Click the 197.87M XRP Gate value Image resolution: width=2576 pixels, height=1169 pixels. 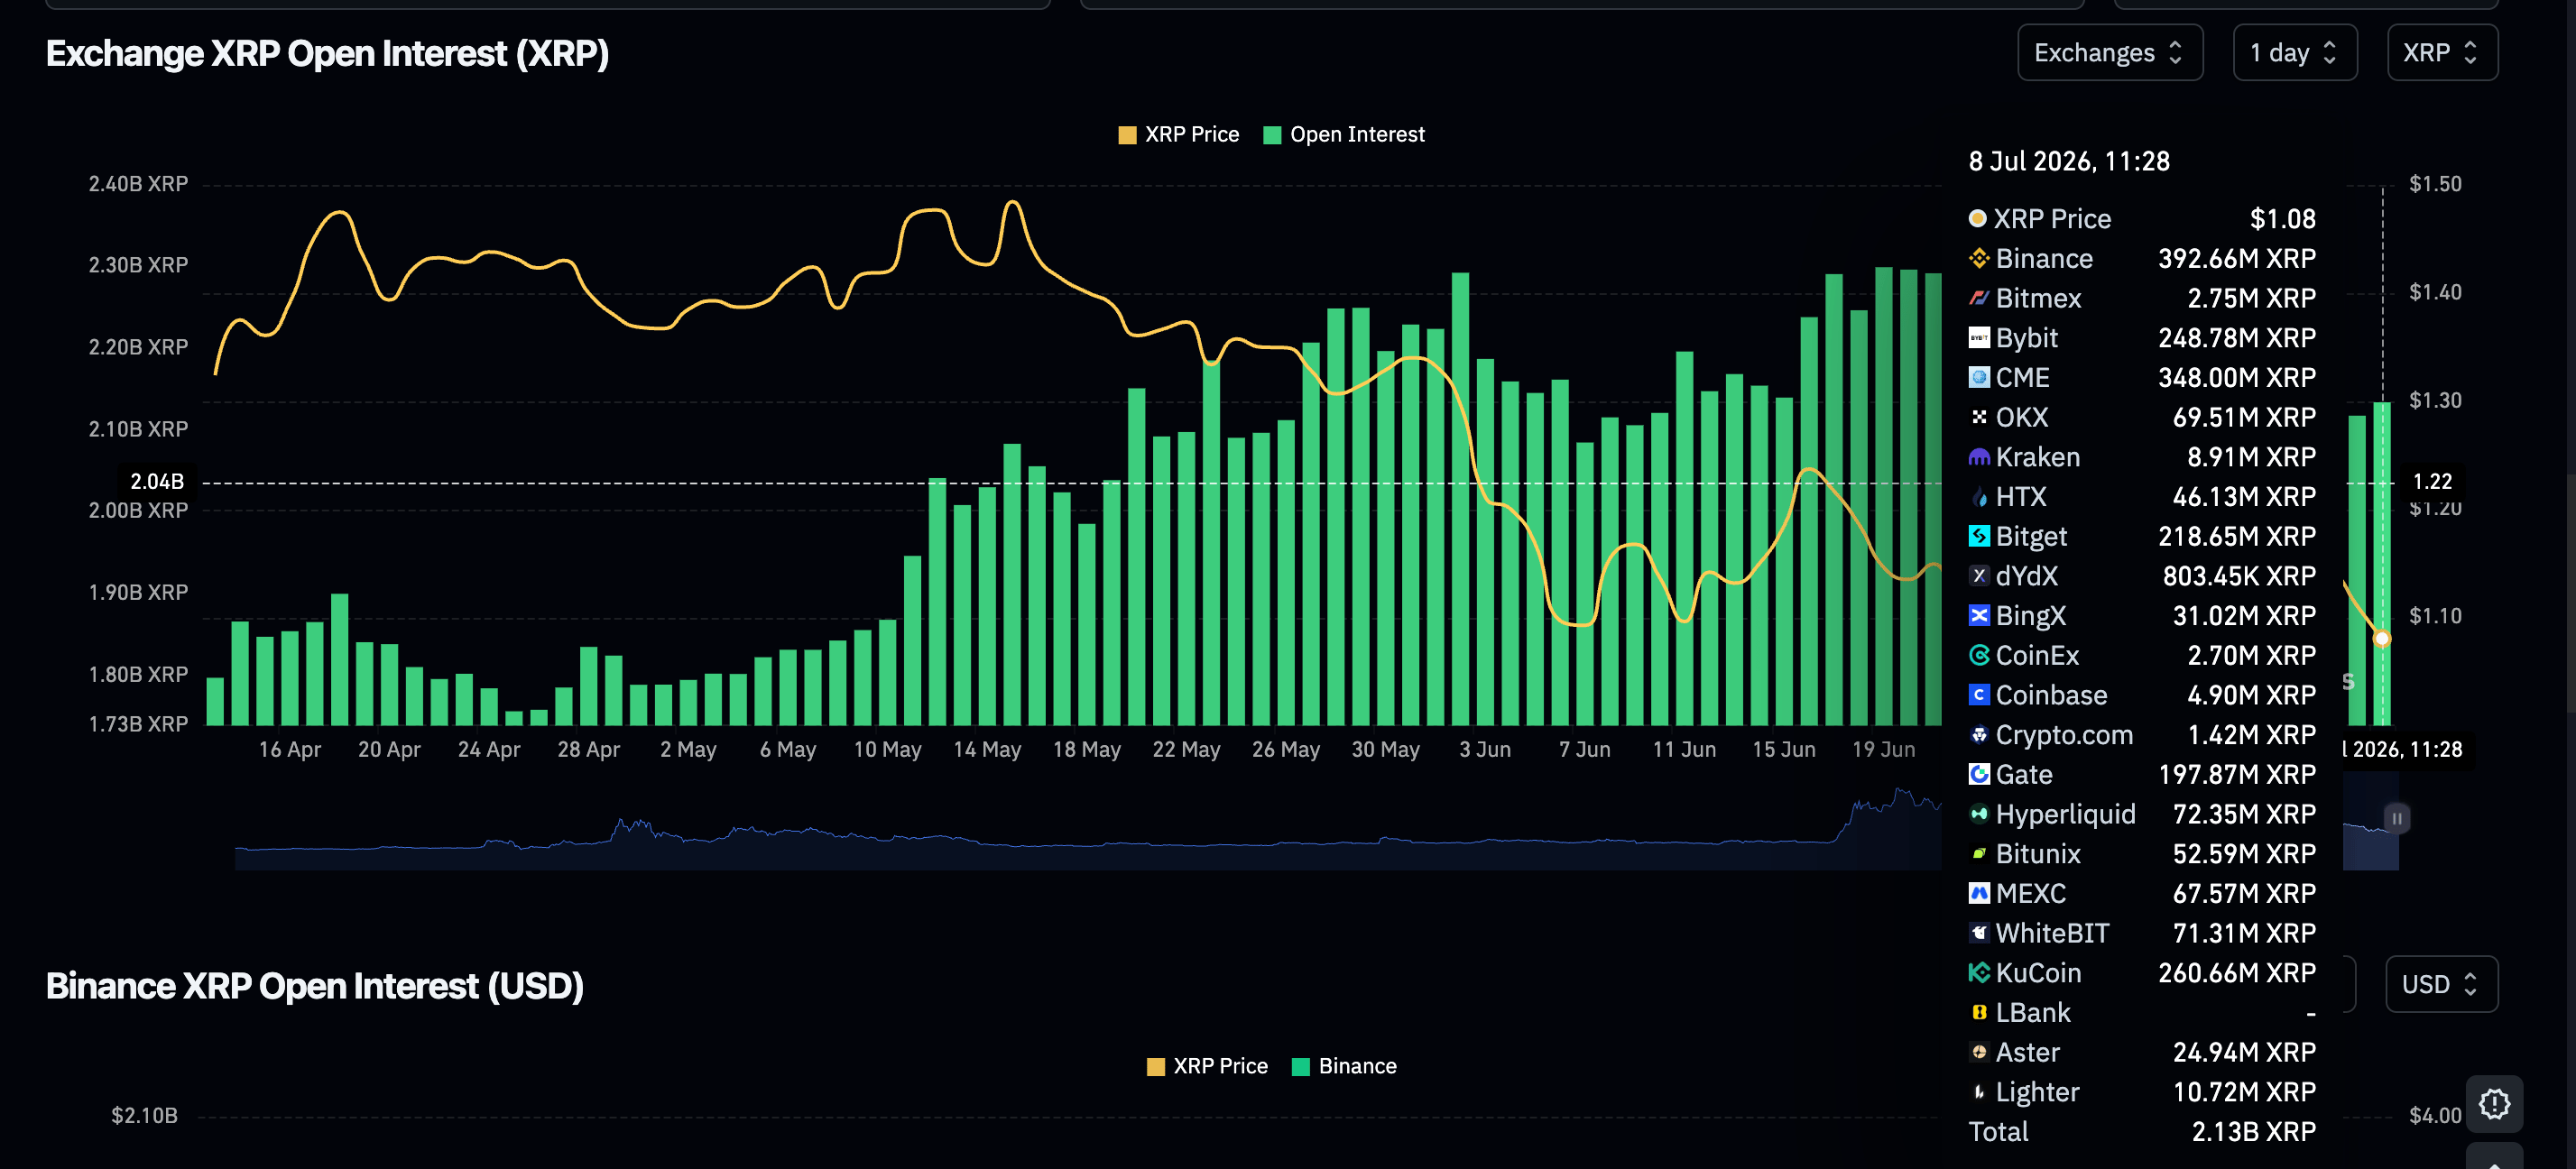click(2236, 775)
